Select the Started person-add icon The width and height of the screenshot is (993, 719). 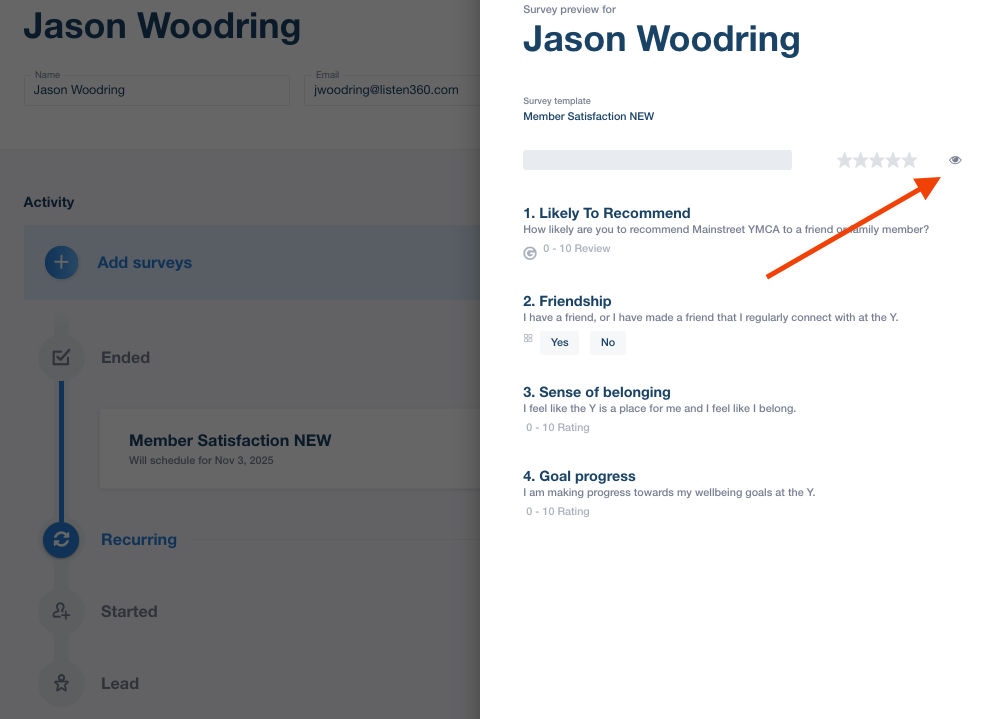pos(61,611)
